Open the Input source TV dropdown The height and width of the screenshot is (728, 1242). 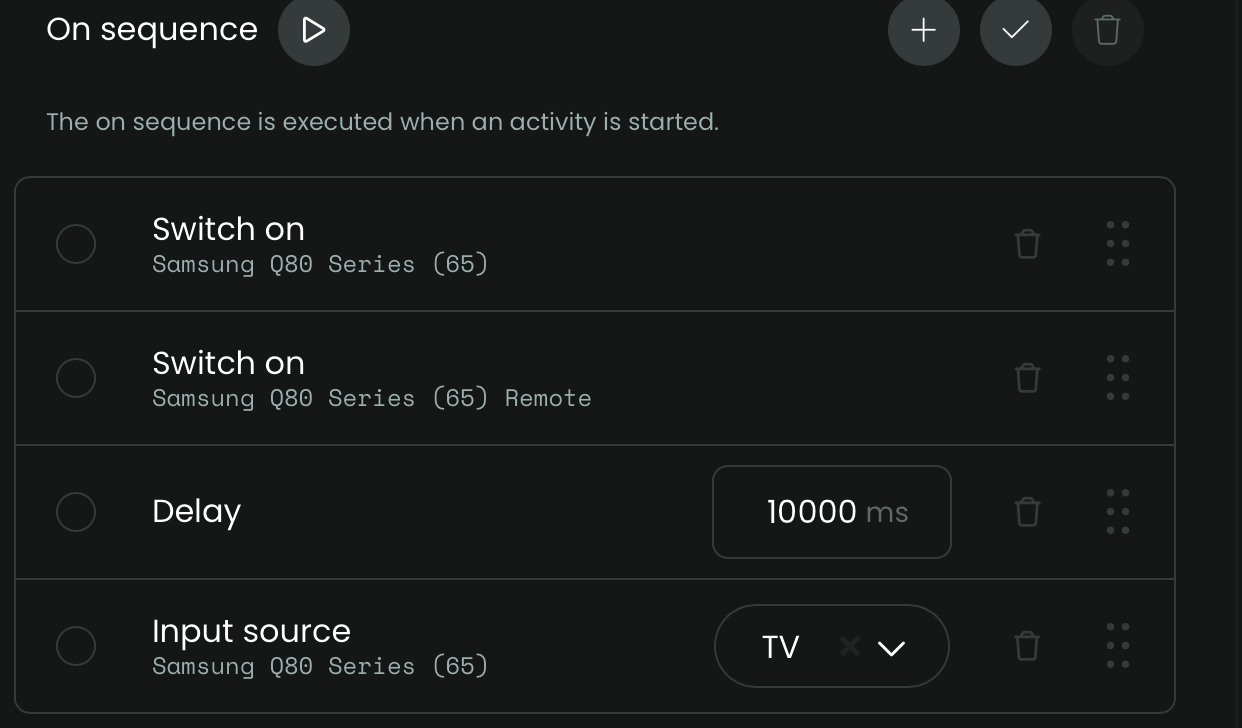click(x=891, y=648)
